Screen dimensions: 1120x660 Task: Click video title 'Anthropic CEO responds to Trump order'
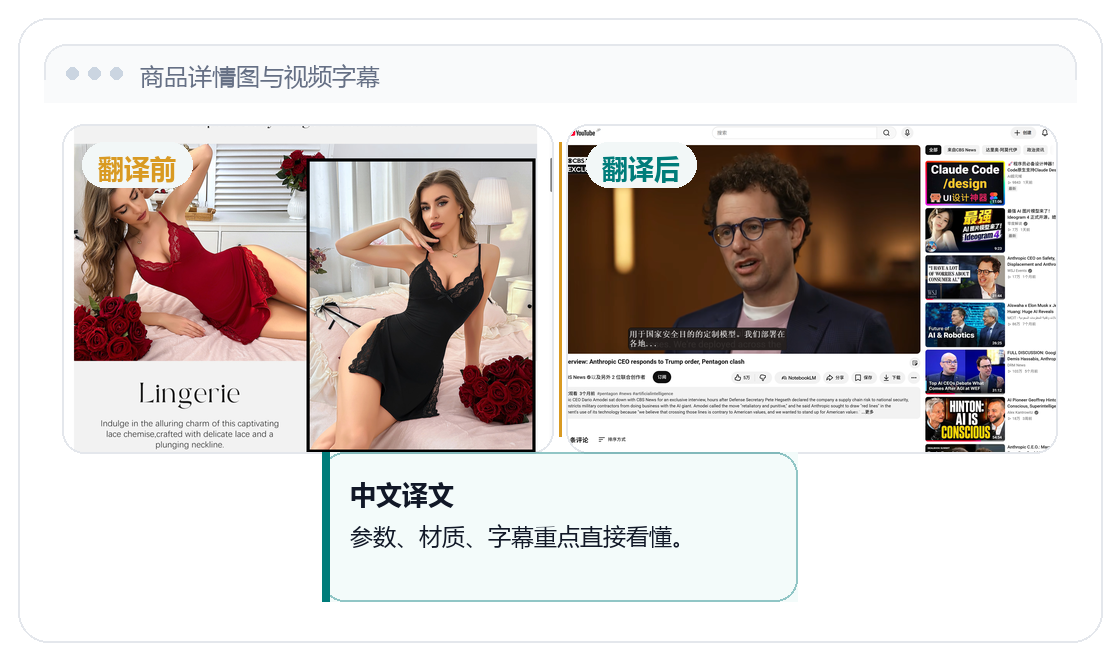coord(656,362)
